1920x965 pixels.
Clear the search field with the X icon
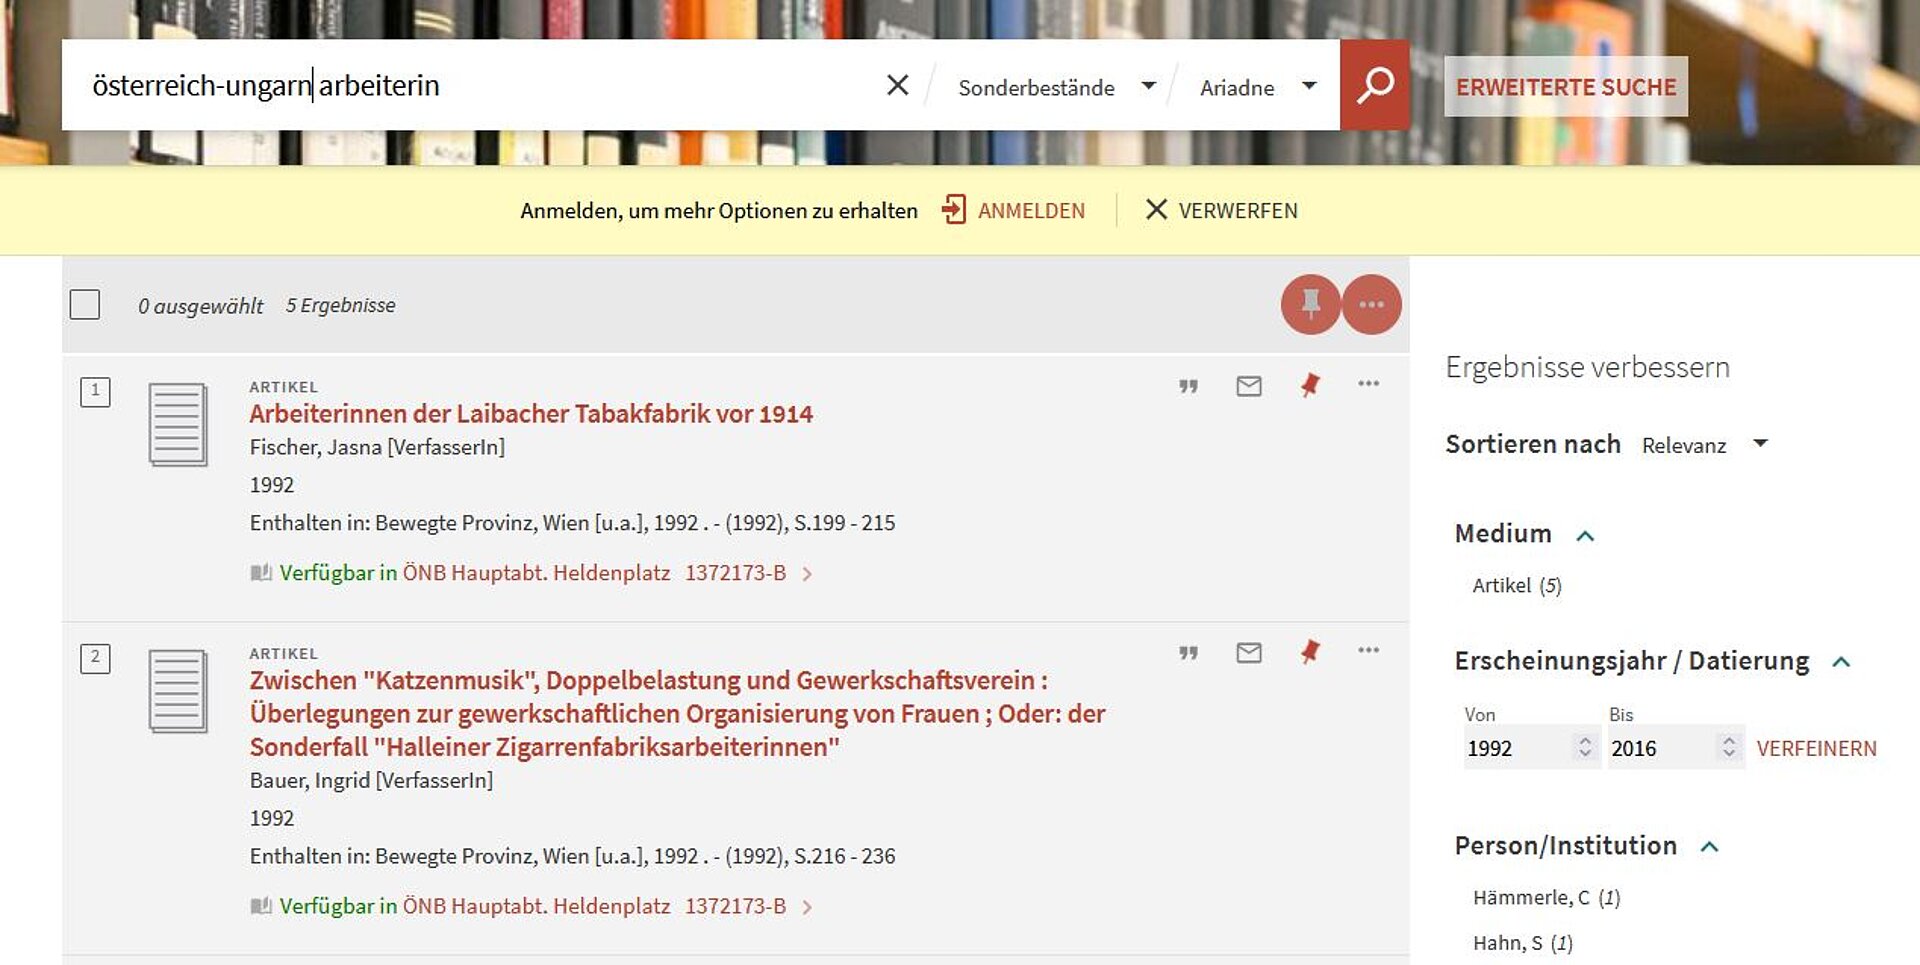[897, 85]
